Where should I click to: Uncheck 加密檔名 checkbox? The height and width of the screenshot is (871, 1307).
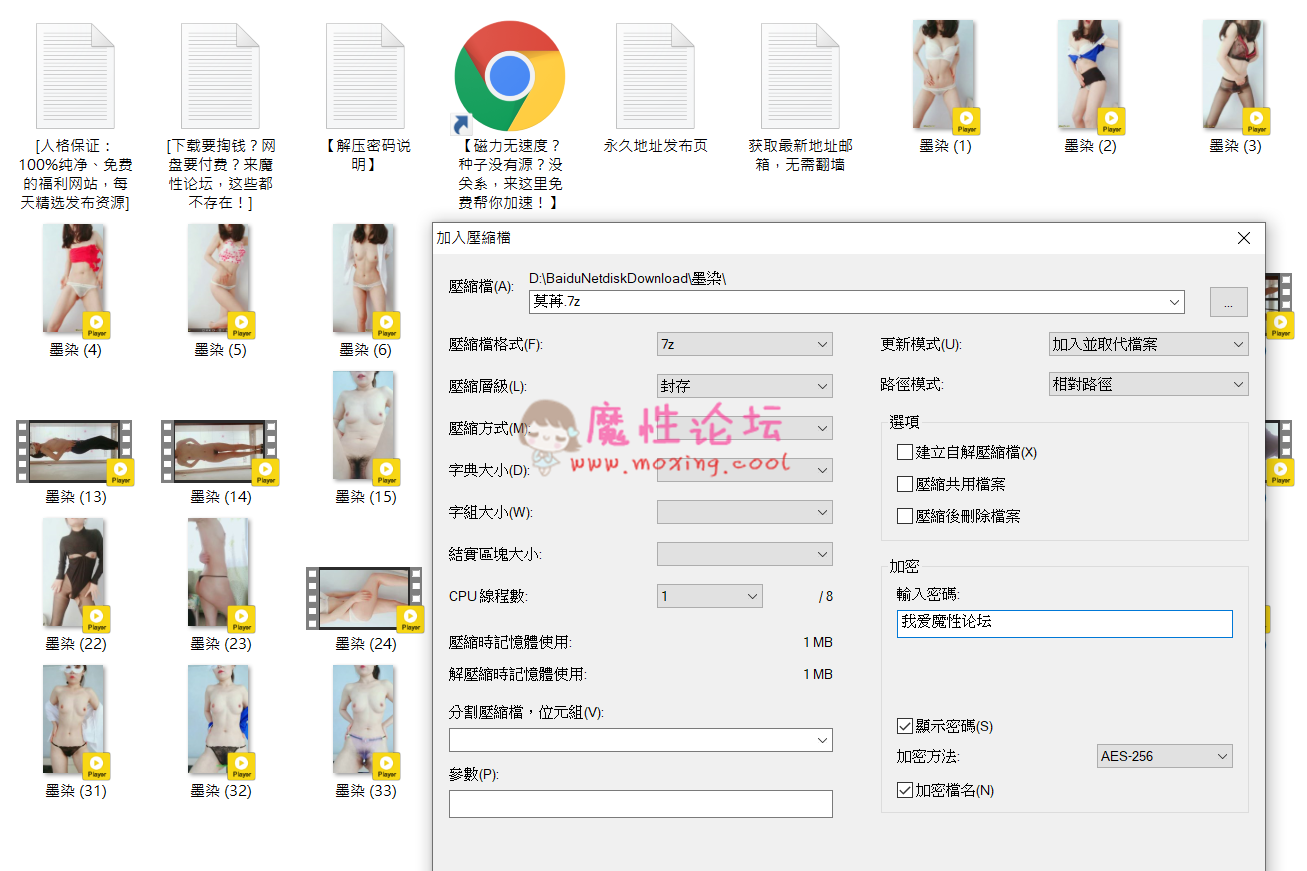[905, 790]
